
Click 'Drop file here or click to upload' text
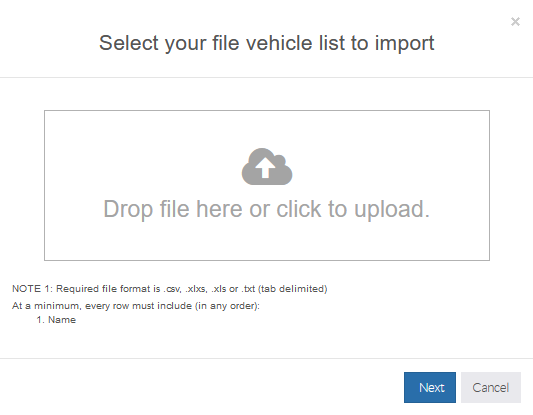[x=266, y=209]
